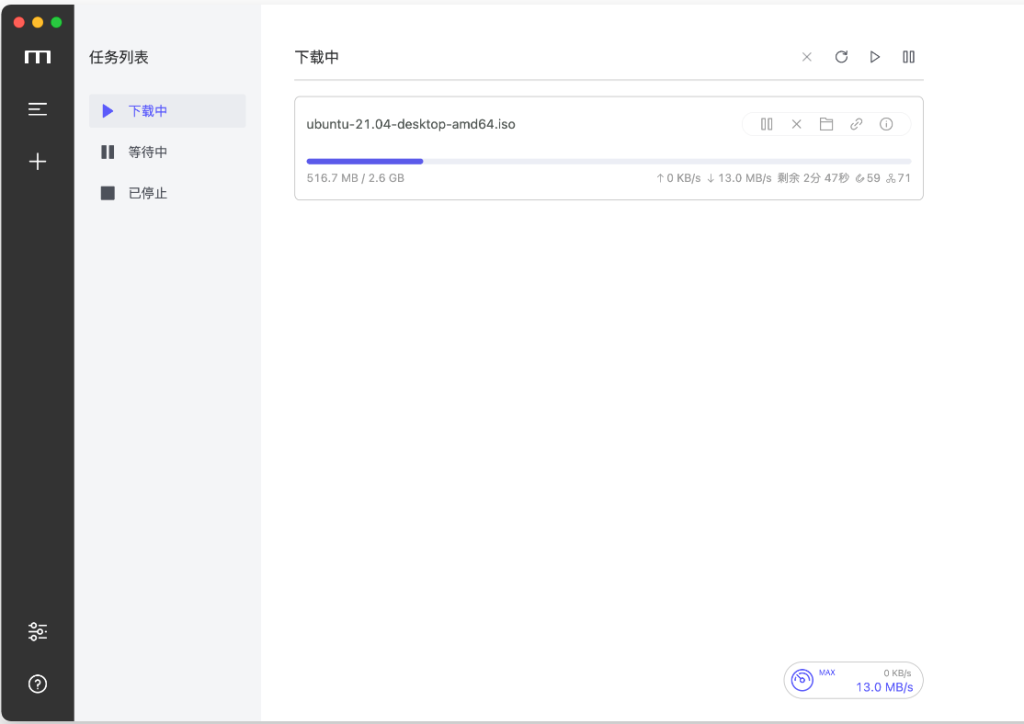Refresh the downloading task list

841,57
